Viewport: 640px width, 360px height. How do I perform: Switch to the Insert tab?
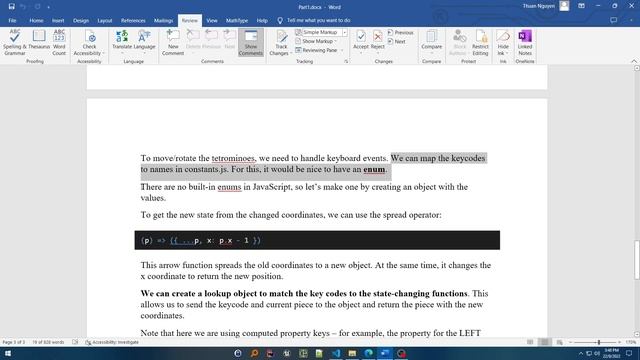(58, 20)
